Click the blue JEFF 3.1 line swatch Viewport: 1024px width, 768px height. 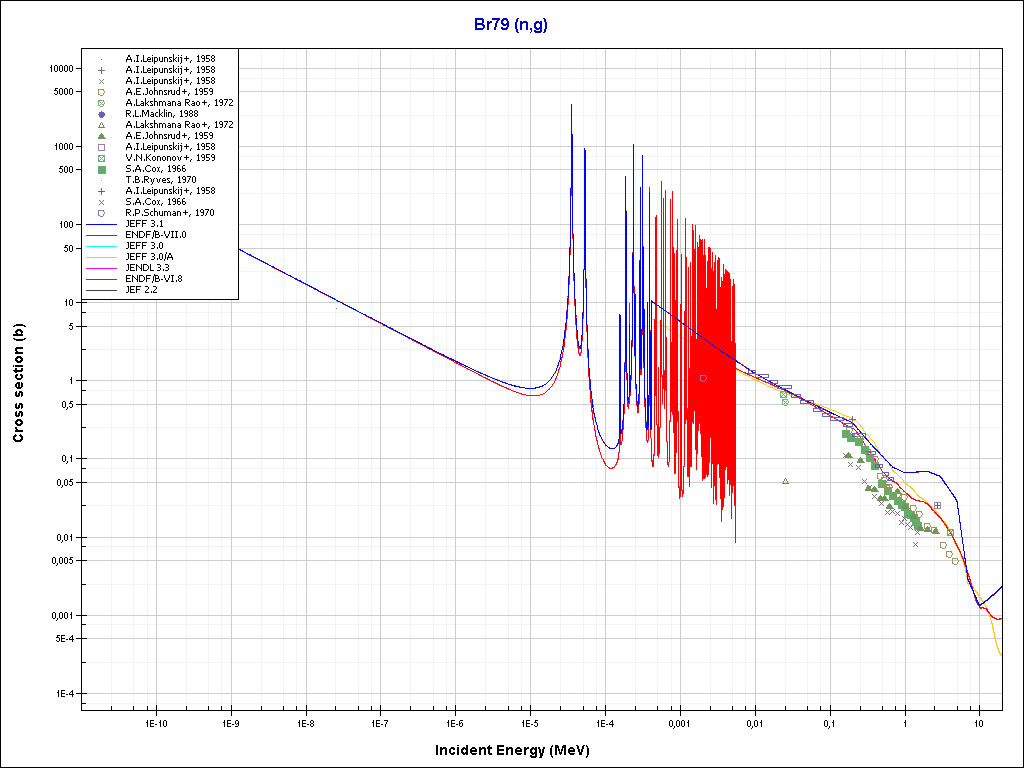tap(102, 224)
